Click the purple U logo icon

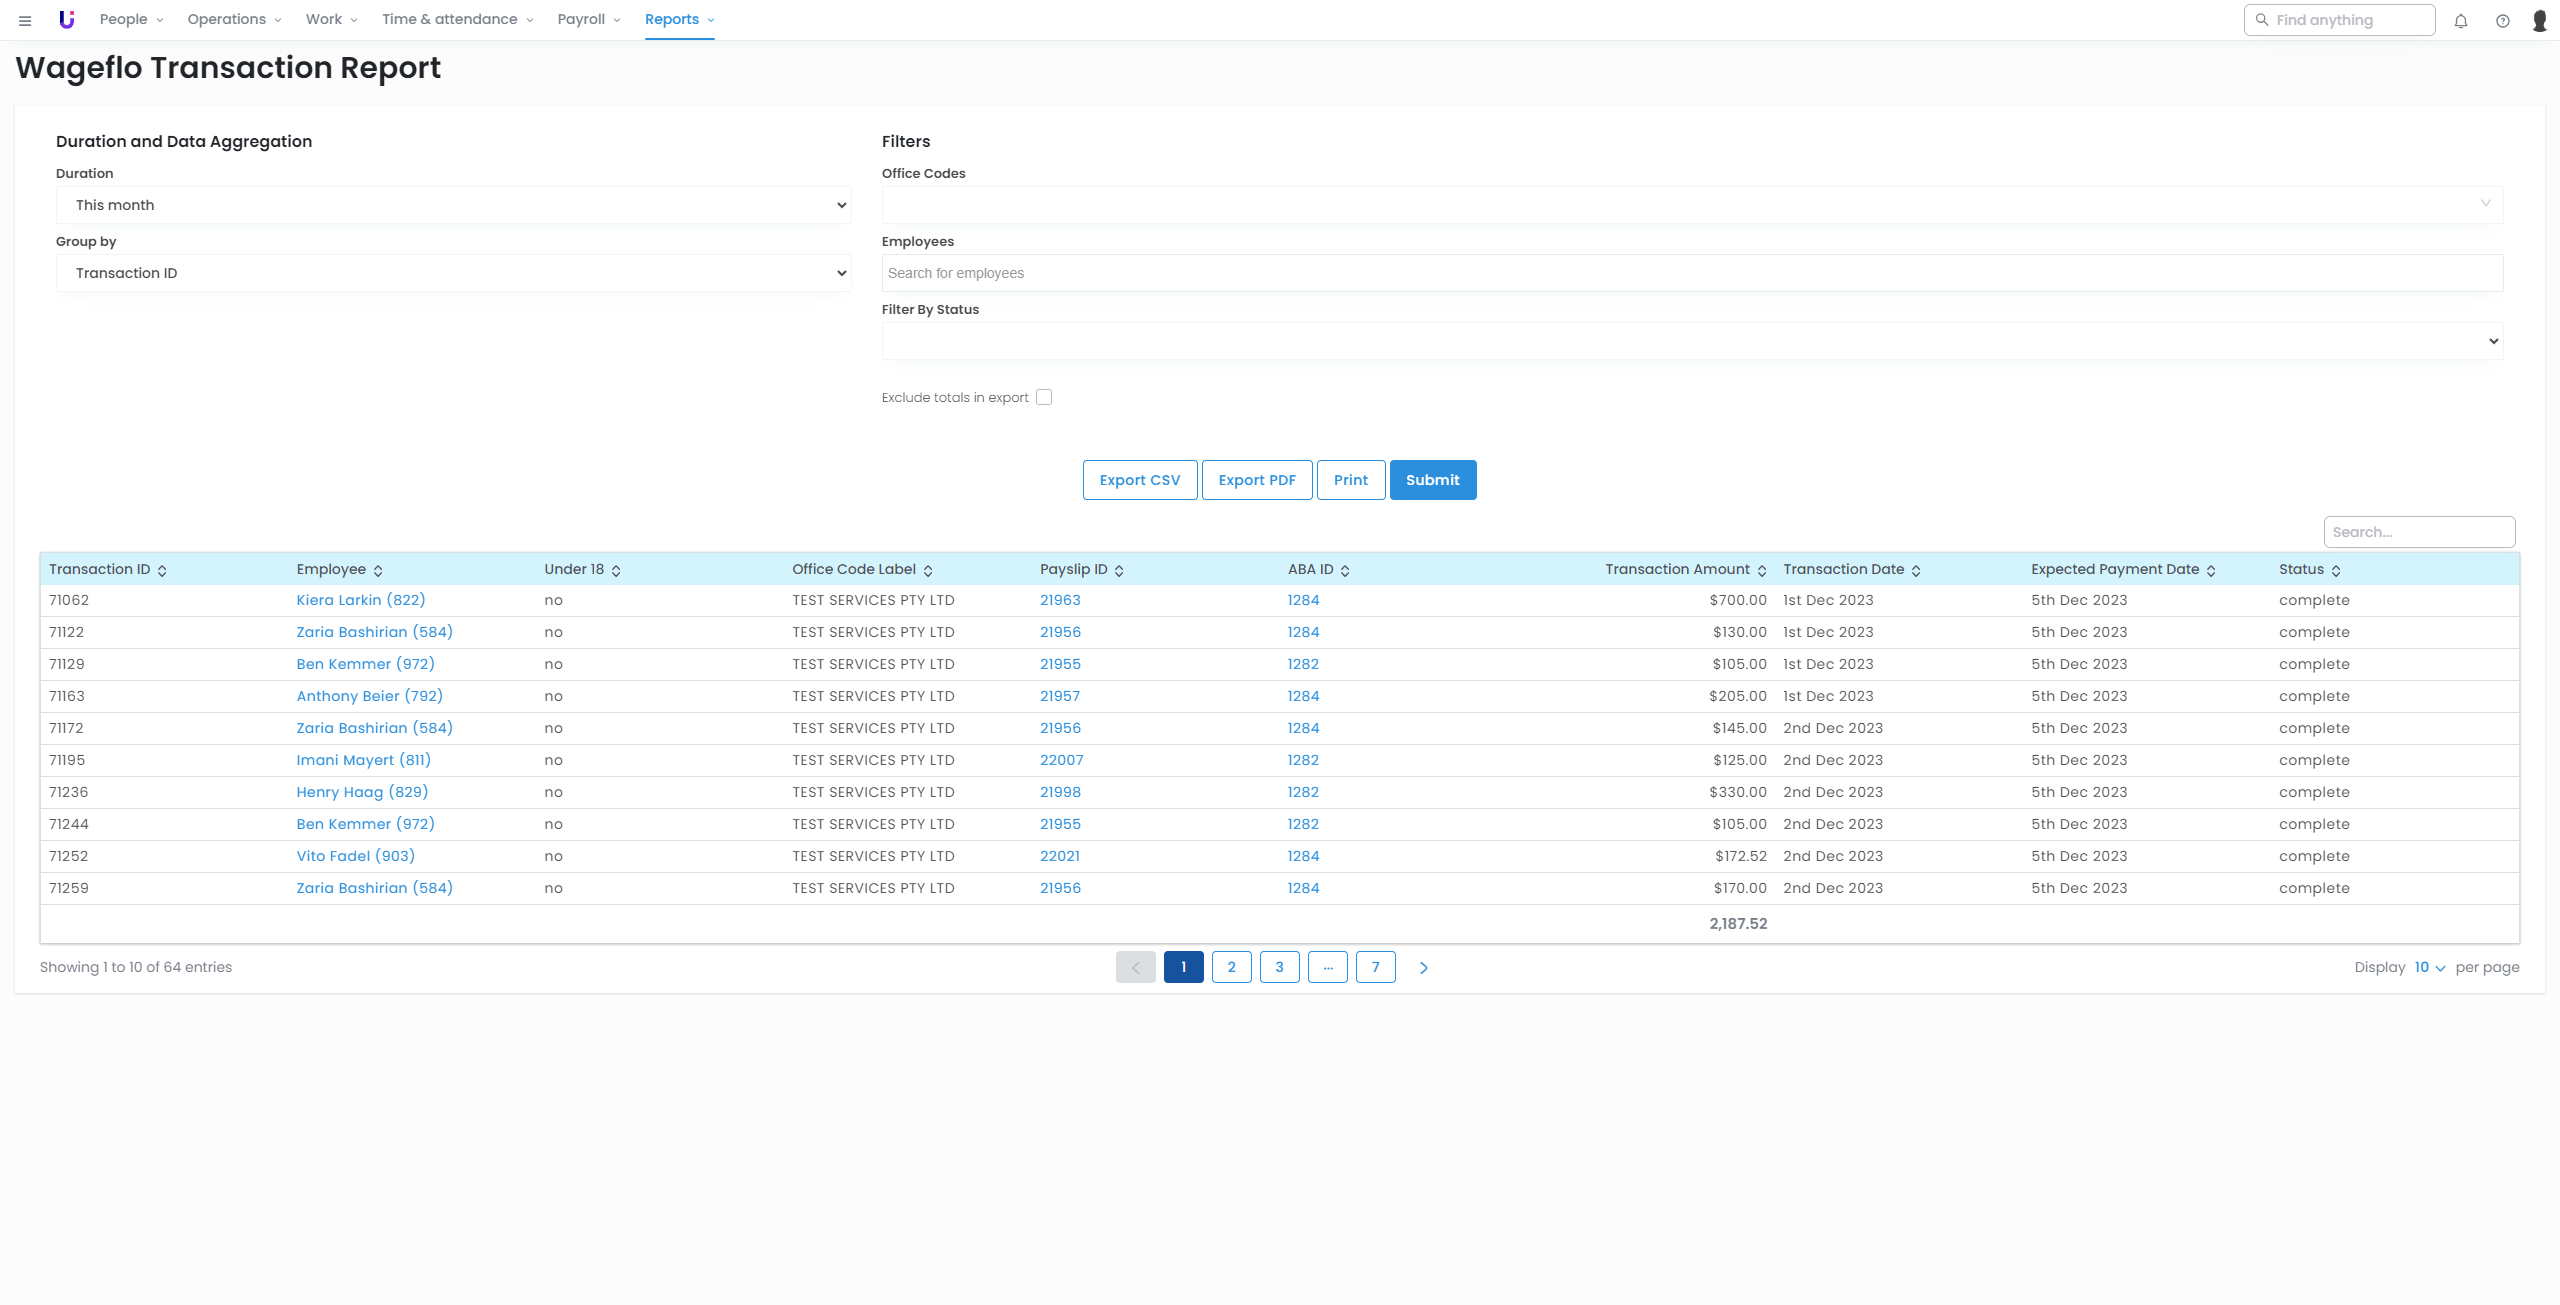point(67,19)
